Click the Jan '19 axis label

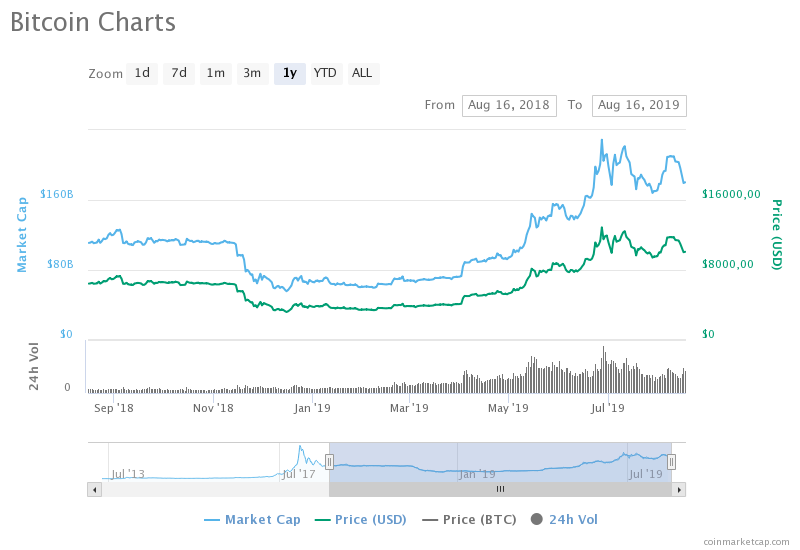[312, 408]
